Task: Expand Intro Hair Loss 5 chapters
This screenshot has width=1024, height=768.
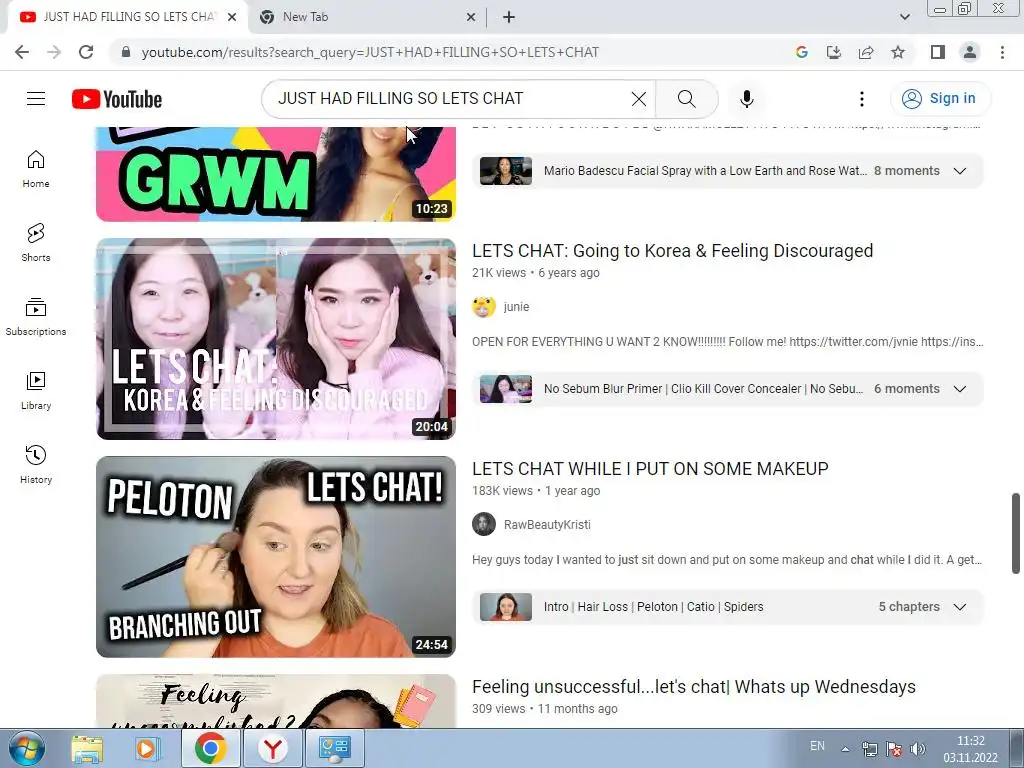Action: click(x=959, y=607)
